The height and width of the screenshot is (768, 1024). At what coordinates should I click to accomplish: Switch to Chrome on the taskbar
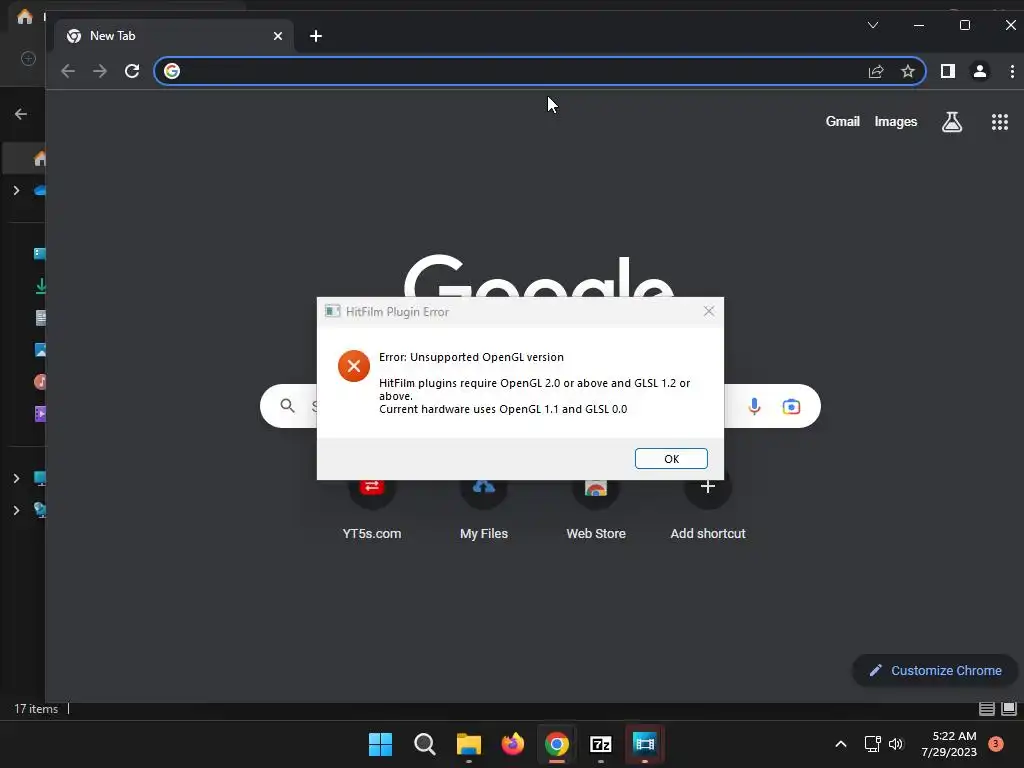pyautogui.click(x=556, y=744)
